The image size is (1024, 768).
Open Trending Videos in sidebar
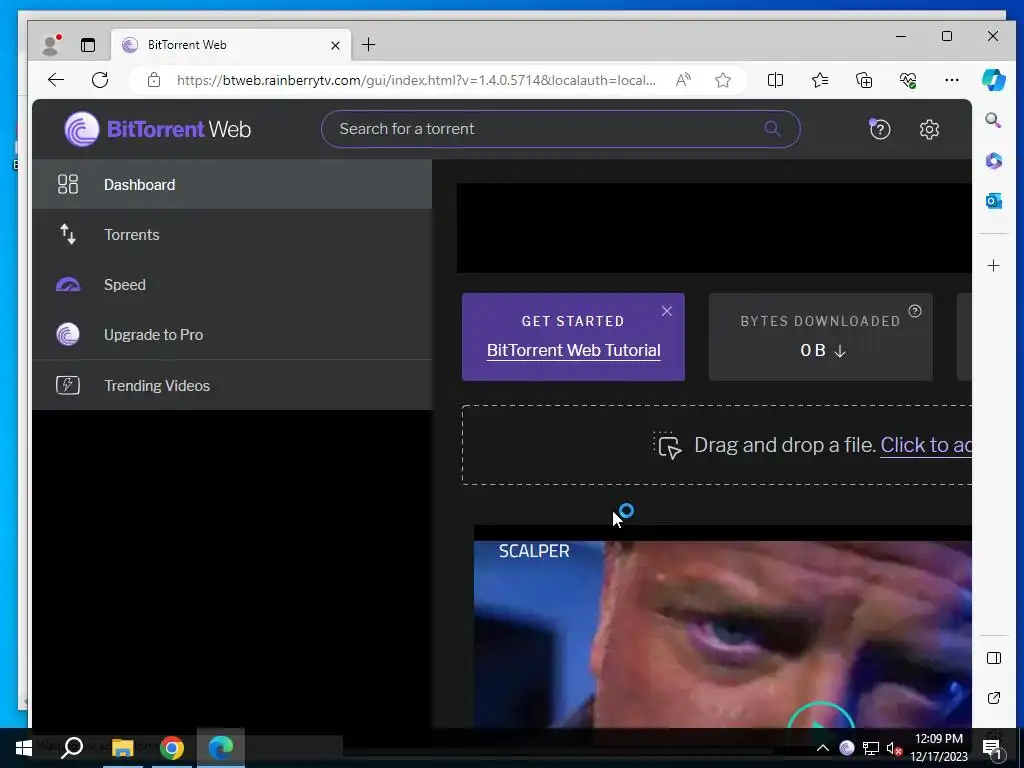[x=232, y=385]
